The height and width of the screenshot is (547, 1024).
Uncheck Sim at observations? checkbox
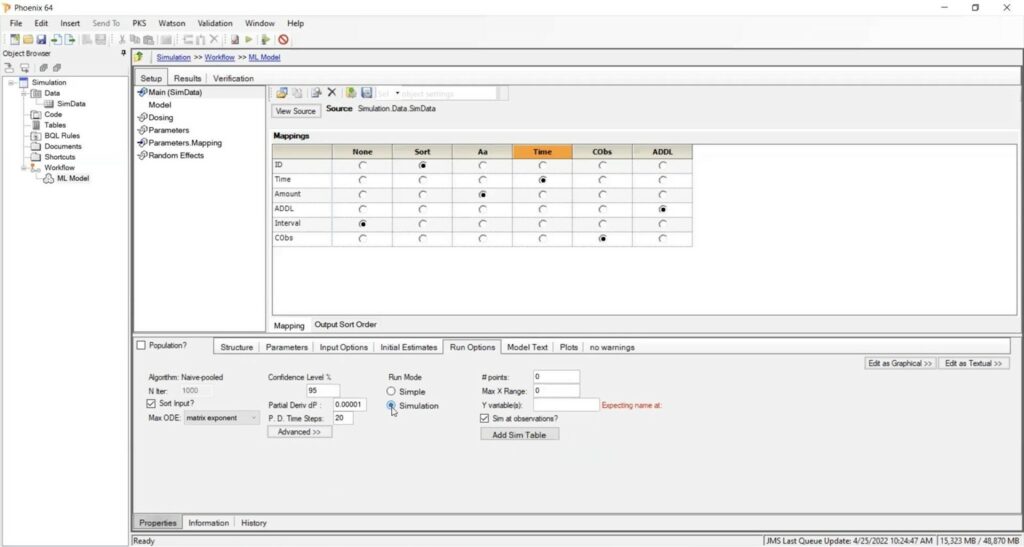(x=485, y=418)
